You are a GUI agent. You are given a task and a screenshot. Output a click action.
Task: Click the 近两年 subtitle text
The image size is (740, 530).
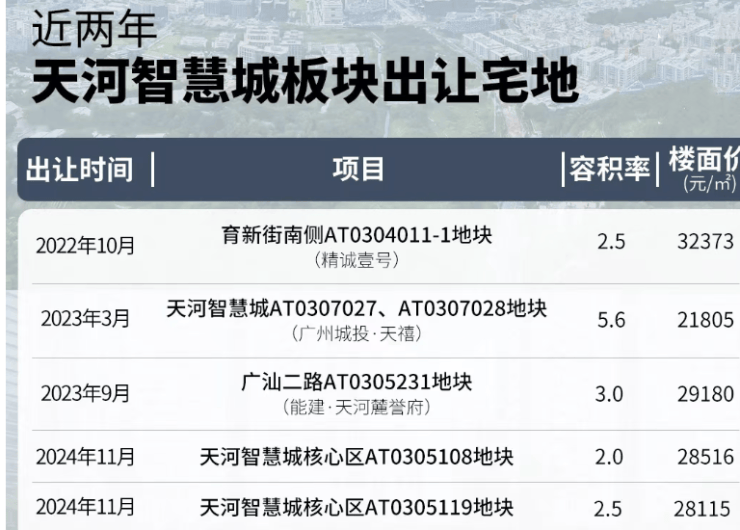click(94, 28)
